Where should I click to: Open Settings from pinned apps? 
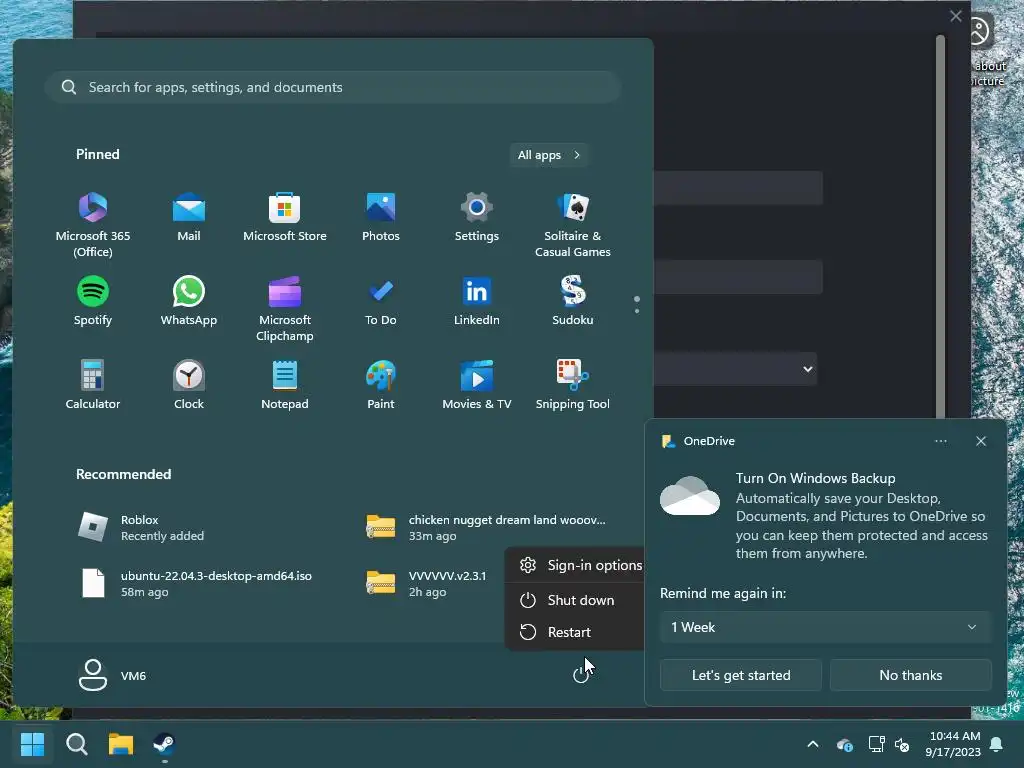pyautogui.click(x=477, y=217)
